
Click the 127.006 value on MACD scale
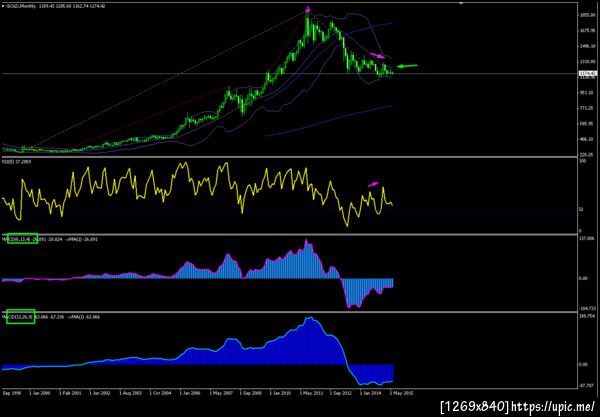[x=588, y=238]
